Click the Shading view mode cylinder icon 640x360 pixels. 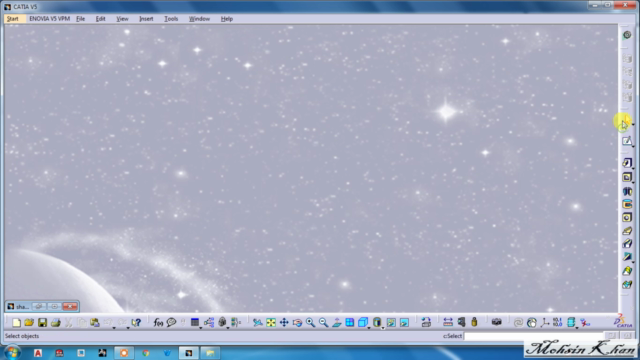[377, 322]
